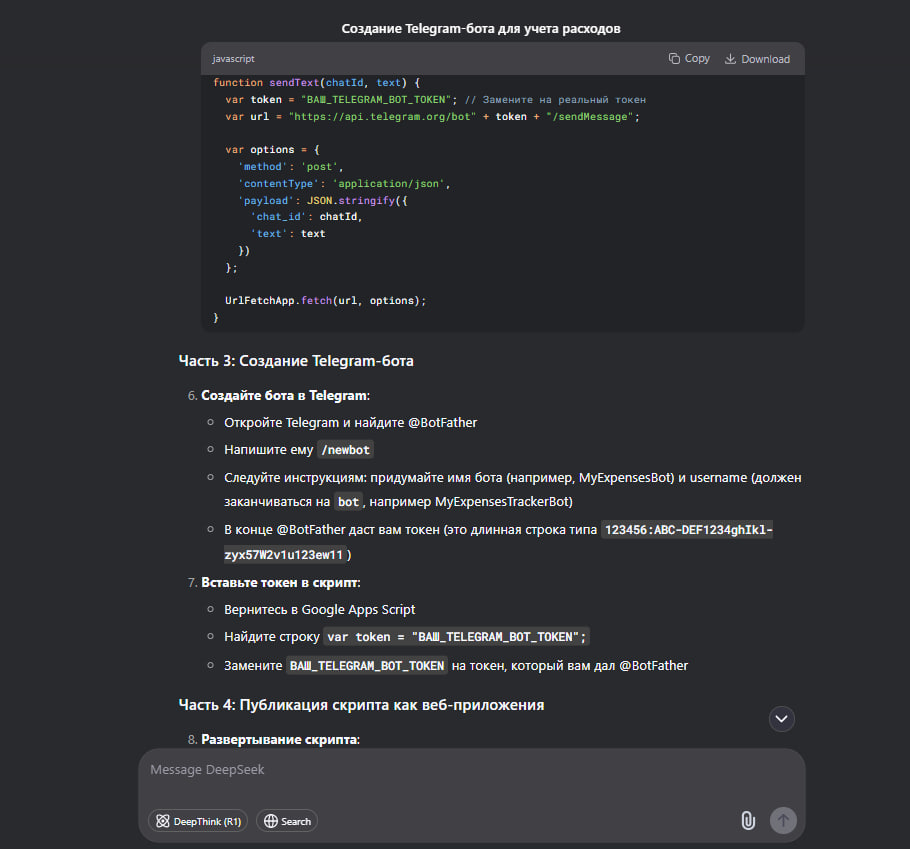This screenshot has width=910, height=849.
Task: Jump to bottom with the chevron-down button
Action: [782, 719]
